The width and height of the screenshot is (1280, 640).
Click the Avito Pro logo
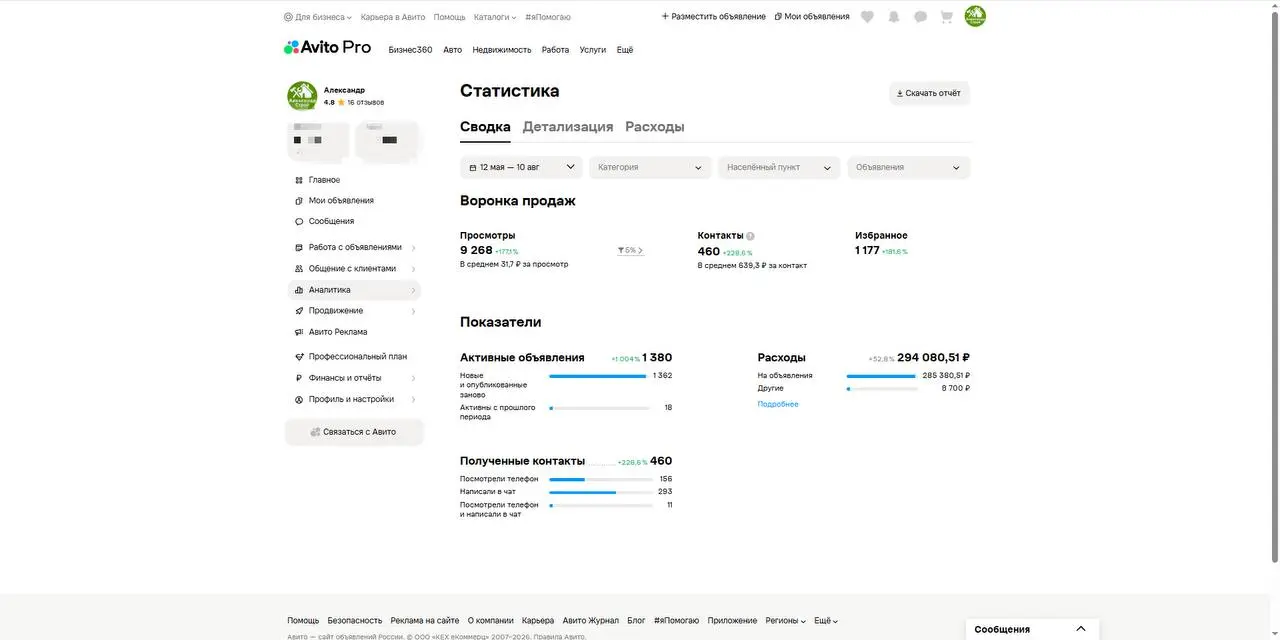(x=327, y=47)
